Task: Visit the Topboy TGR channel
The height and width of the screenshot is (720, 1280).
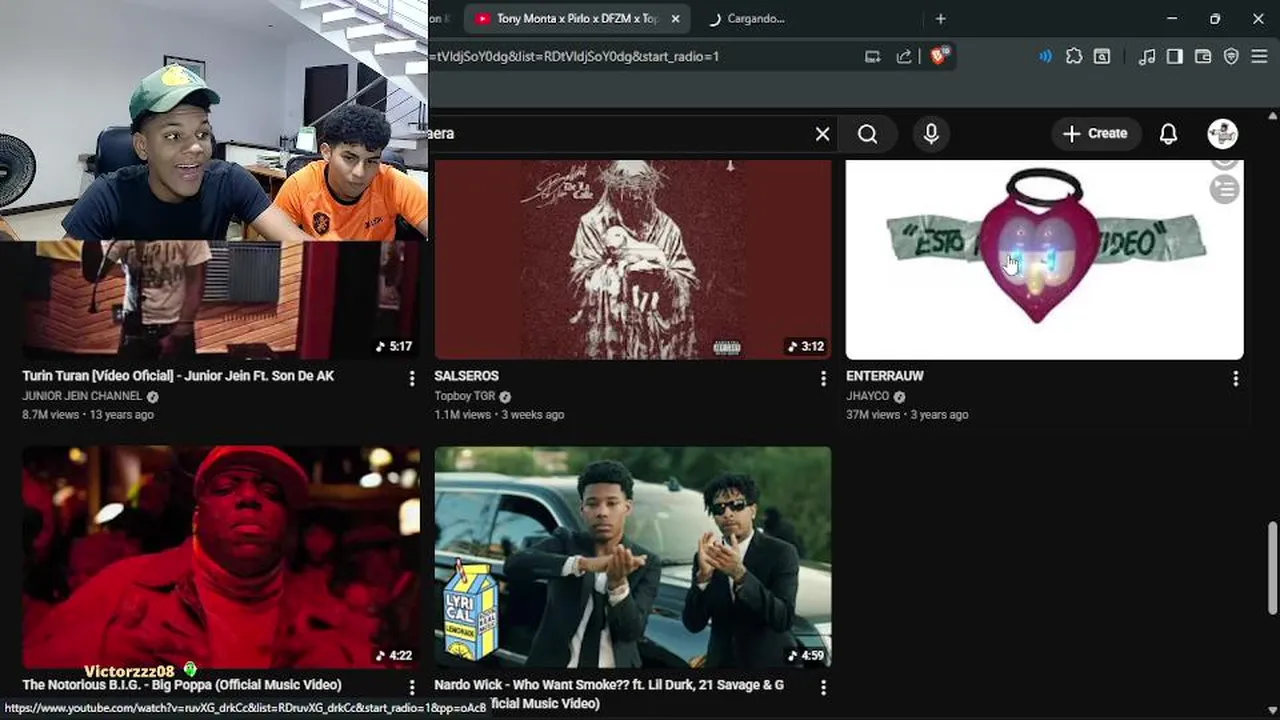Action: [465, 396]
